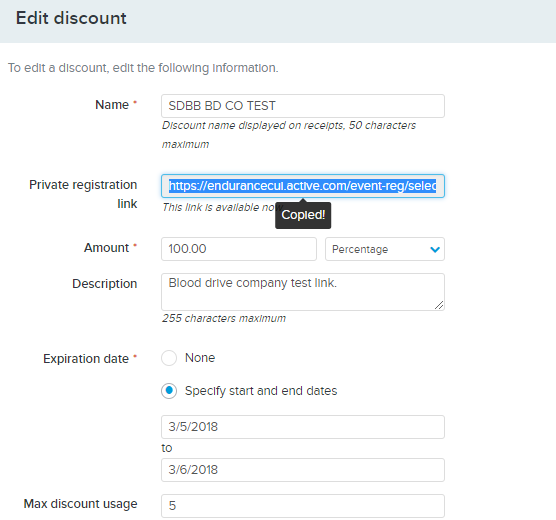
Task: Click the None option label
Action: tap(200, 358)
